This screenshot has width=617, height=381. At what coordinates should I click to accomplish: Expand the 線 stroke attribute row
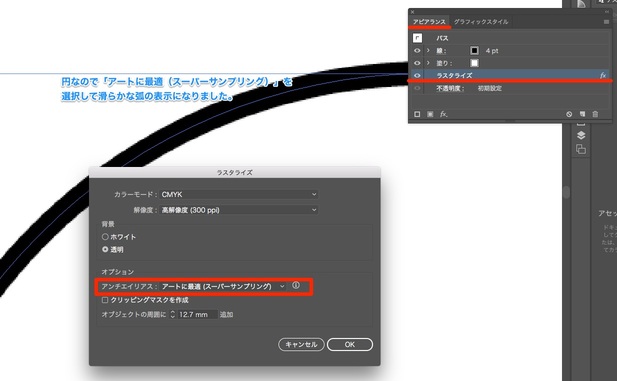428,51
